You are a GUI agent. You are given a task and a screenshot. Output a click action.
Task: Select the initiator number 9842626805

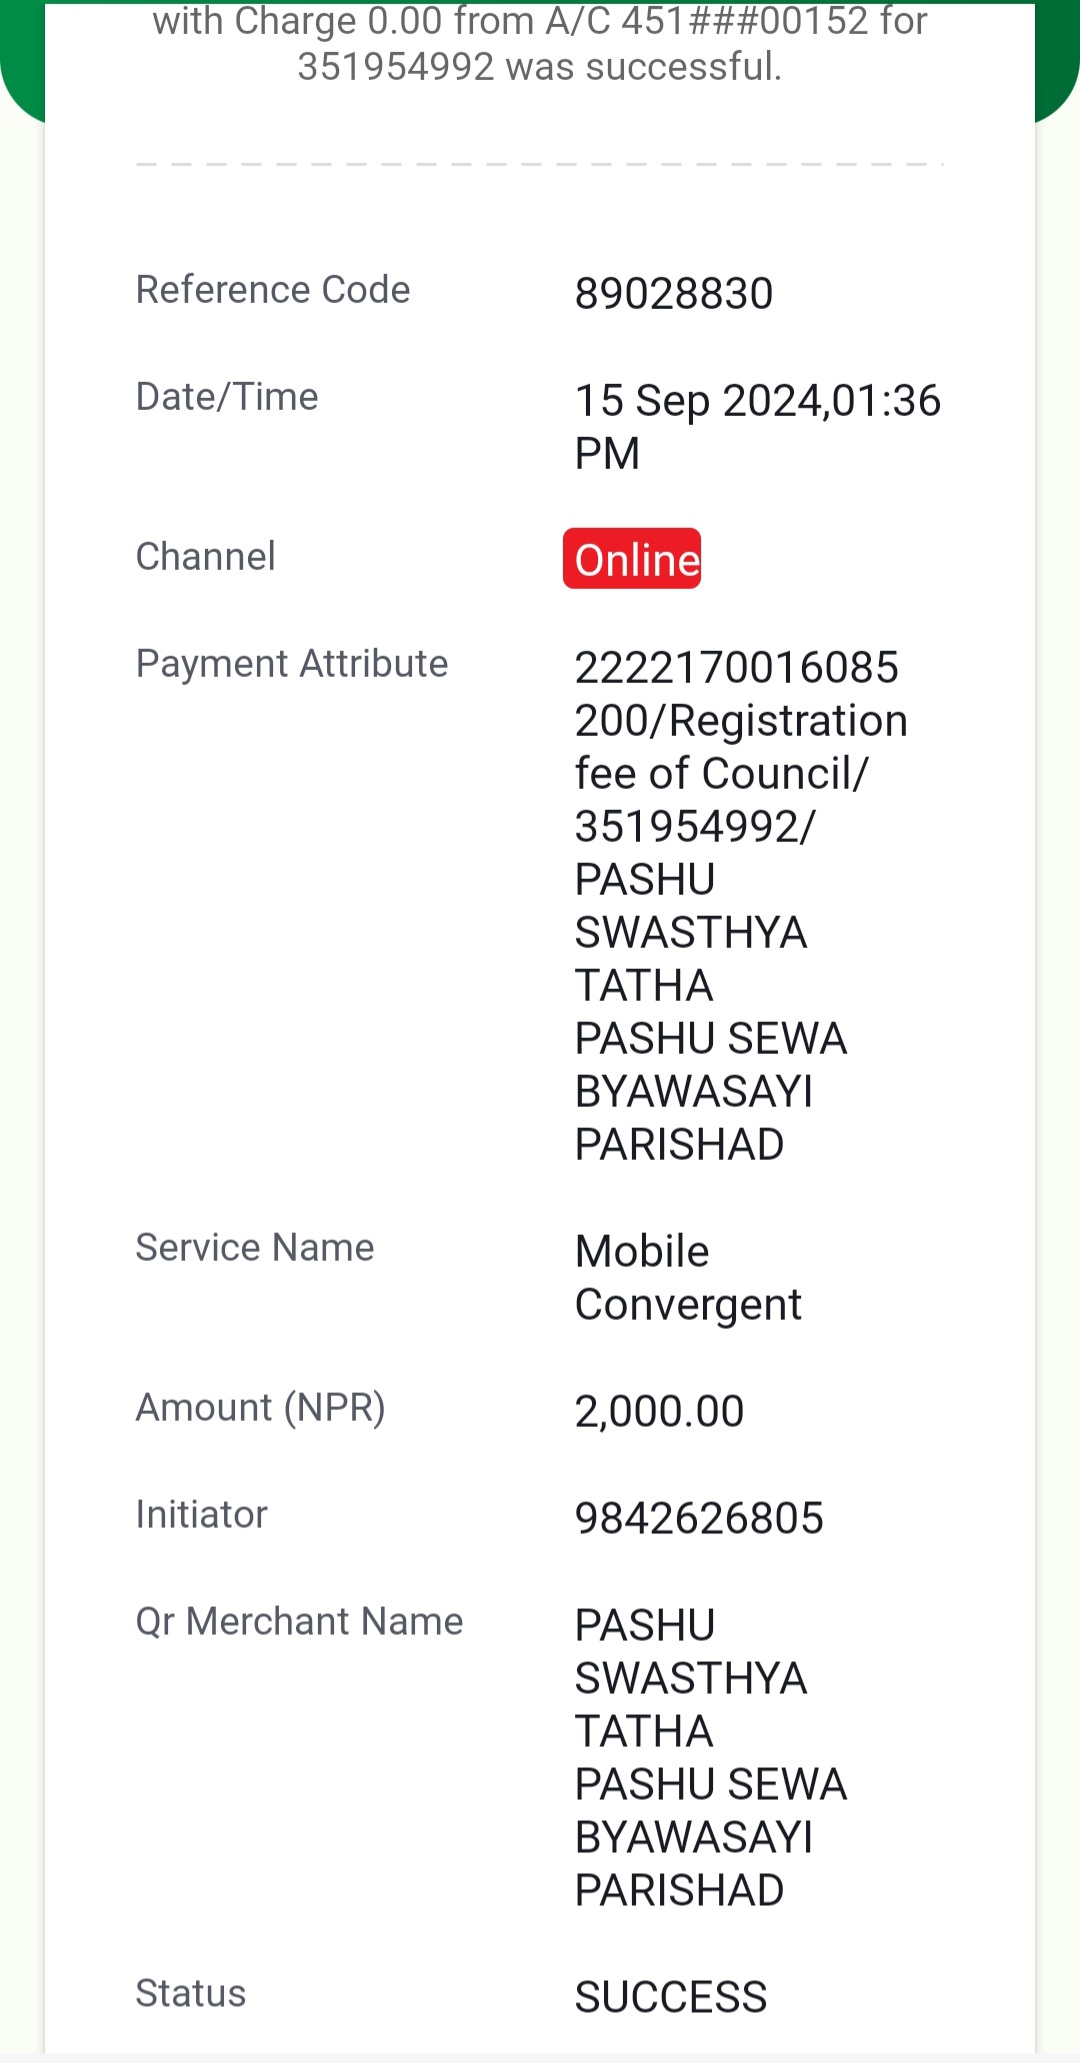point(699,1518)
